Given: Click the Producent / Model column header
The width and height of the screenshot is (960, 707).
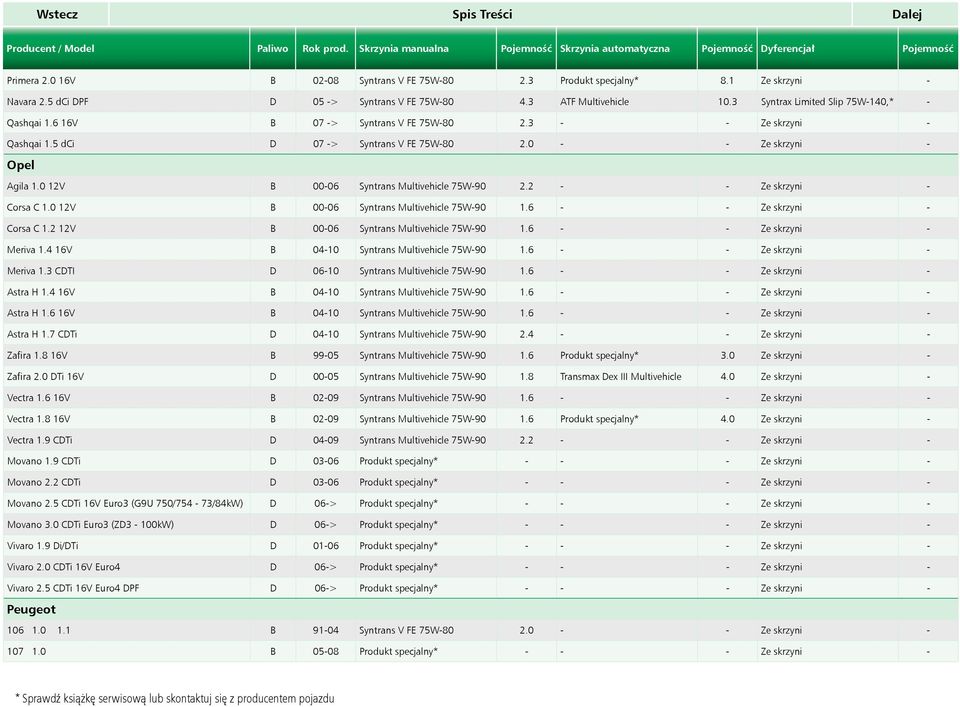Looking at the screenshot, I should pos(126,48).
